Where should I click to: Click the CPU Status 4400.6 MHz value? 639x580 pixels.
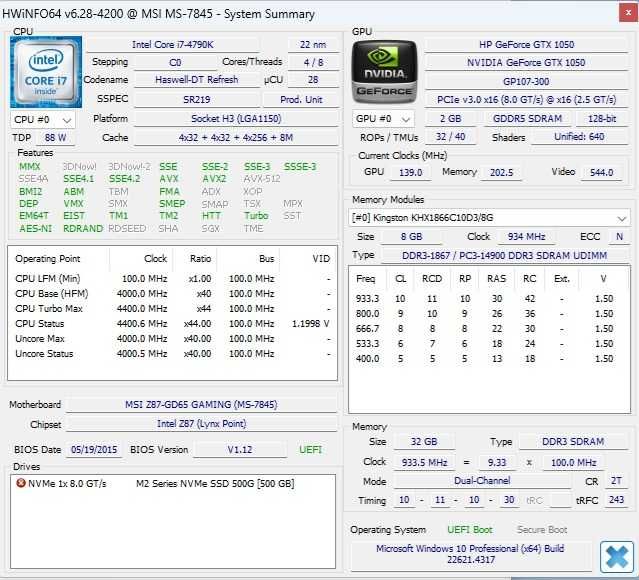pos(142,324)
